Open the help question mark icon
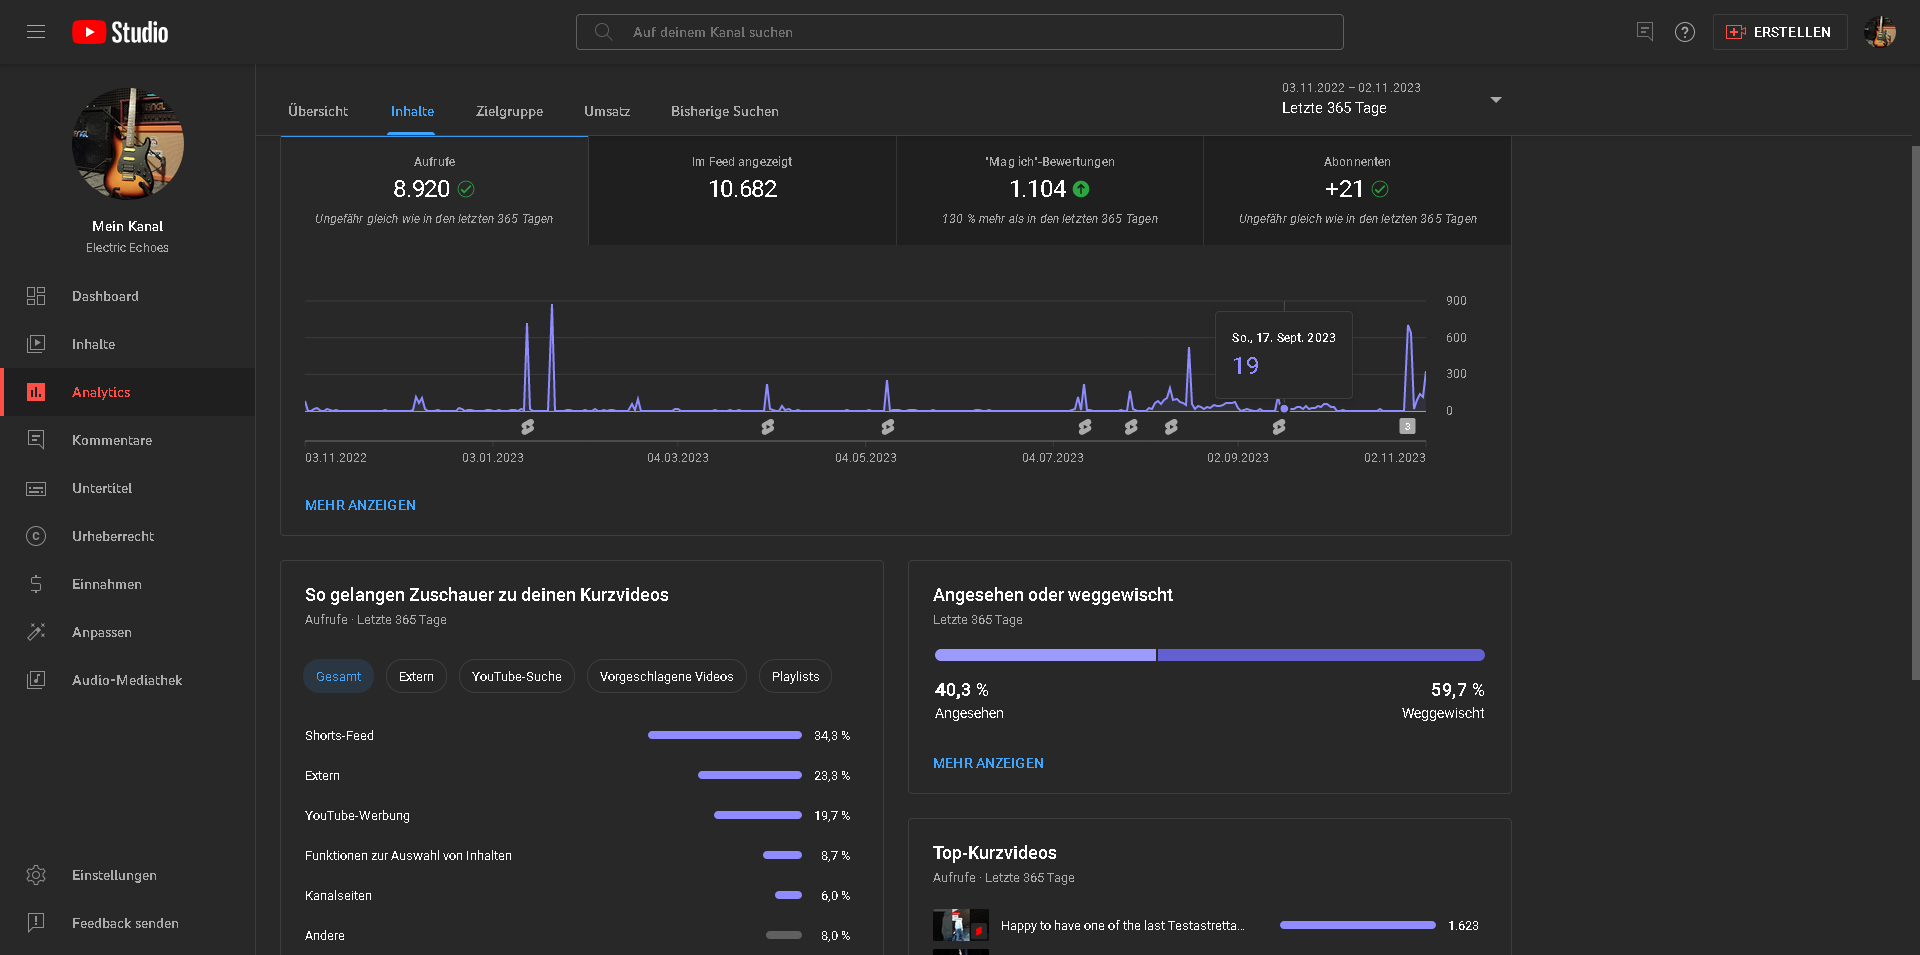Screen dimensions: 1920x955 click(x=1685, y=32)
